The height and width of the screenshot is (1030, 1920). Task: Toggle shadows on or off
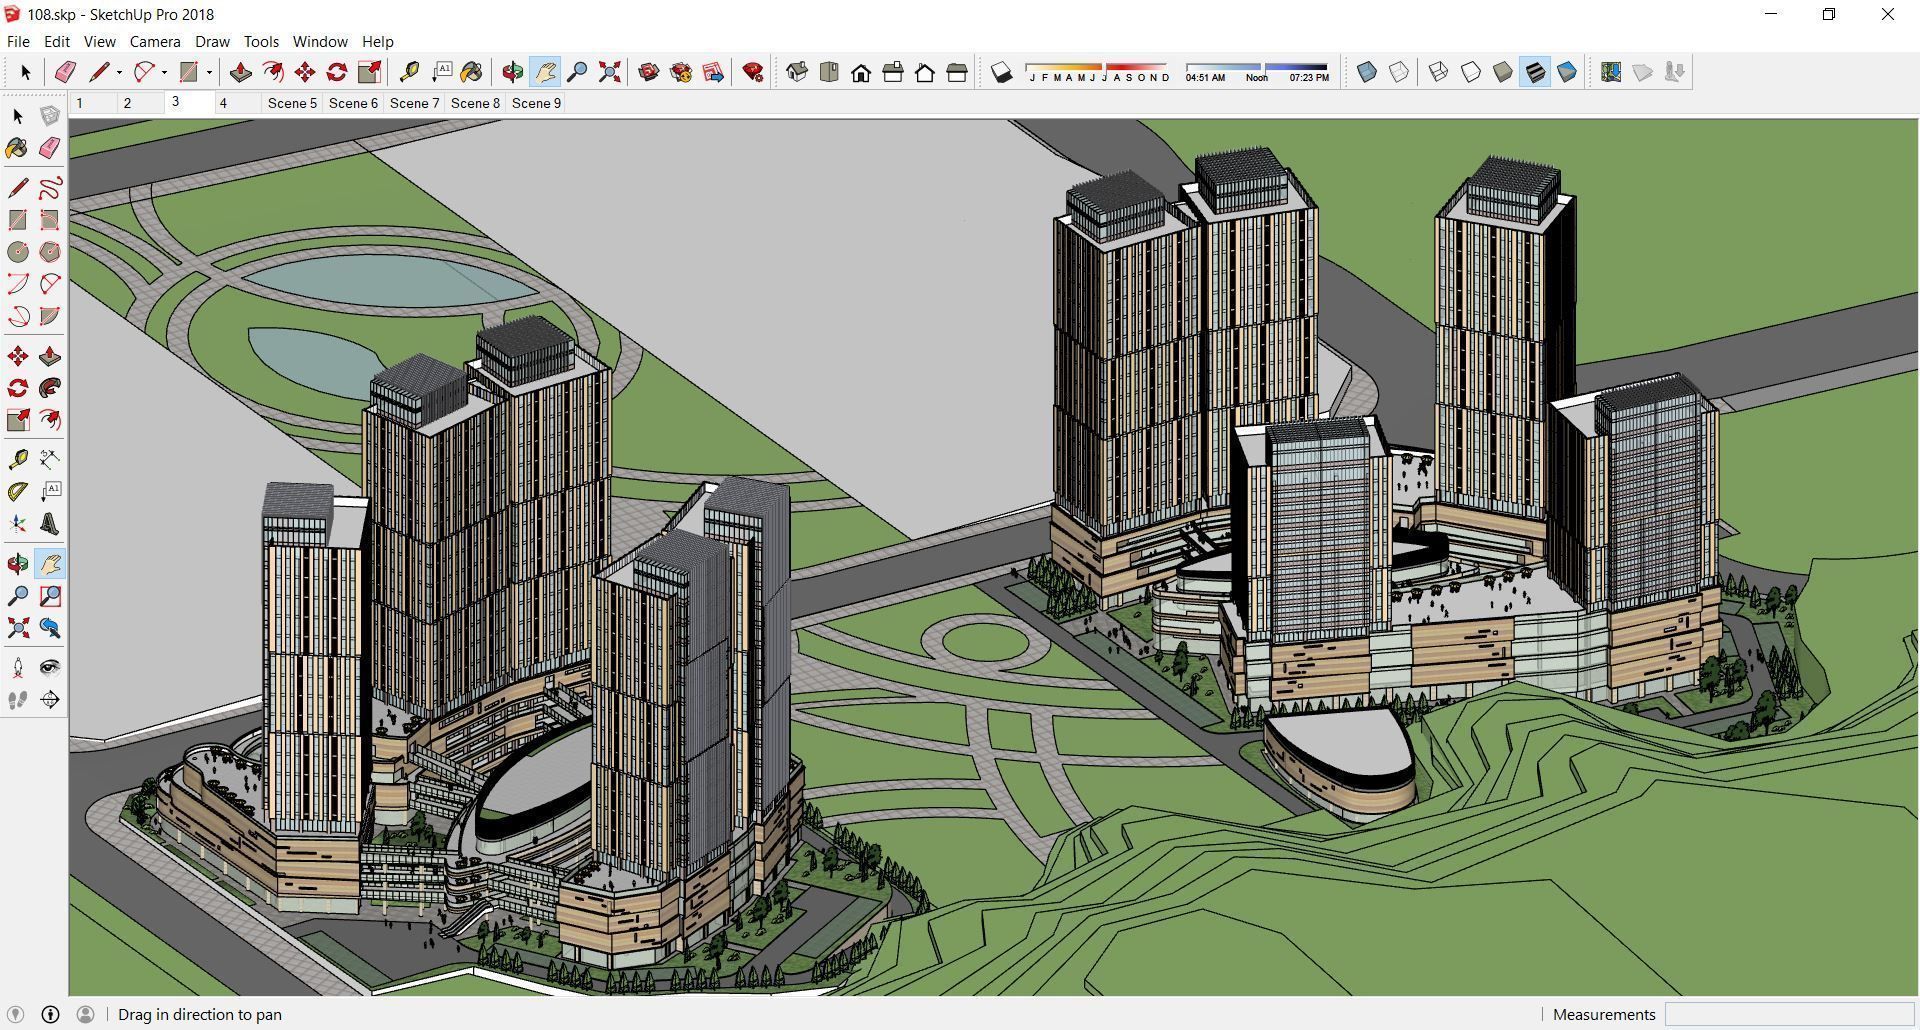tap(1002, 72)
